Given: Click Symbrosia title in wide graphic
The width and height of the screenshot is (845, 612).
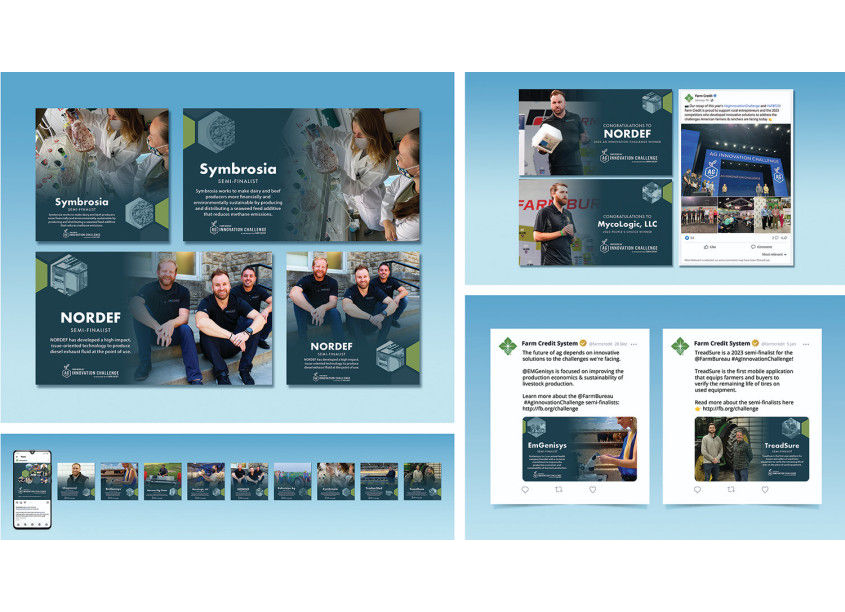Looking at the screenshot, I should (238, 169).
